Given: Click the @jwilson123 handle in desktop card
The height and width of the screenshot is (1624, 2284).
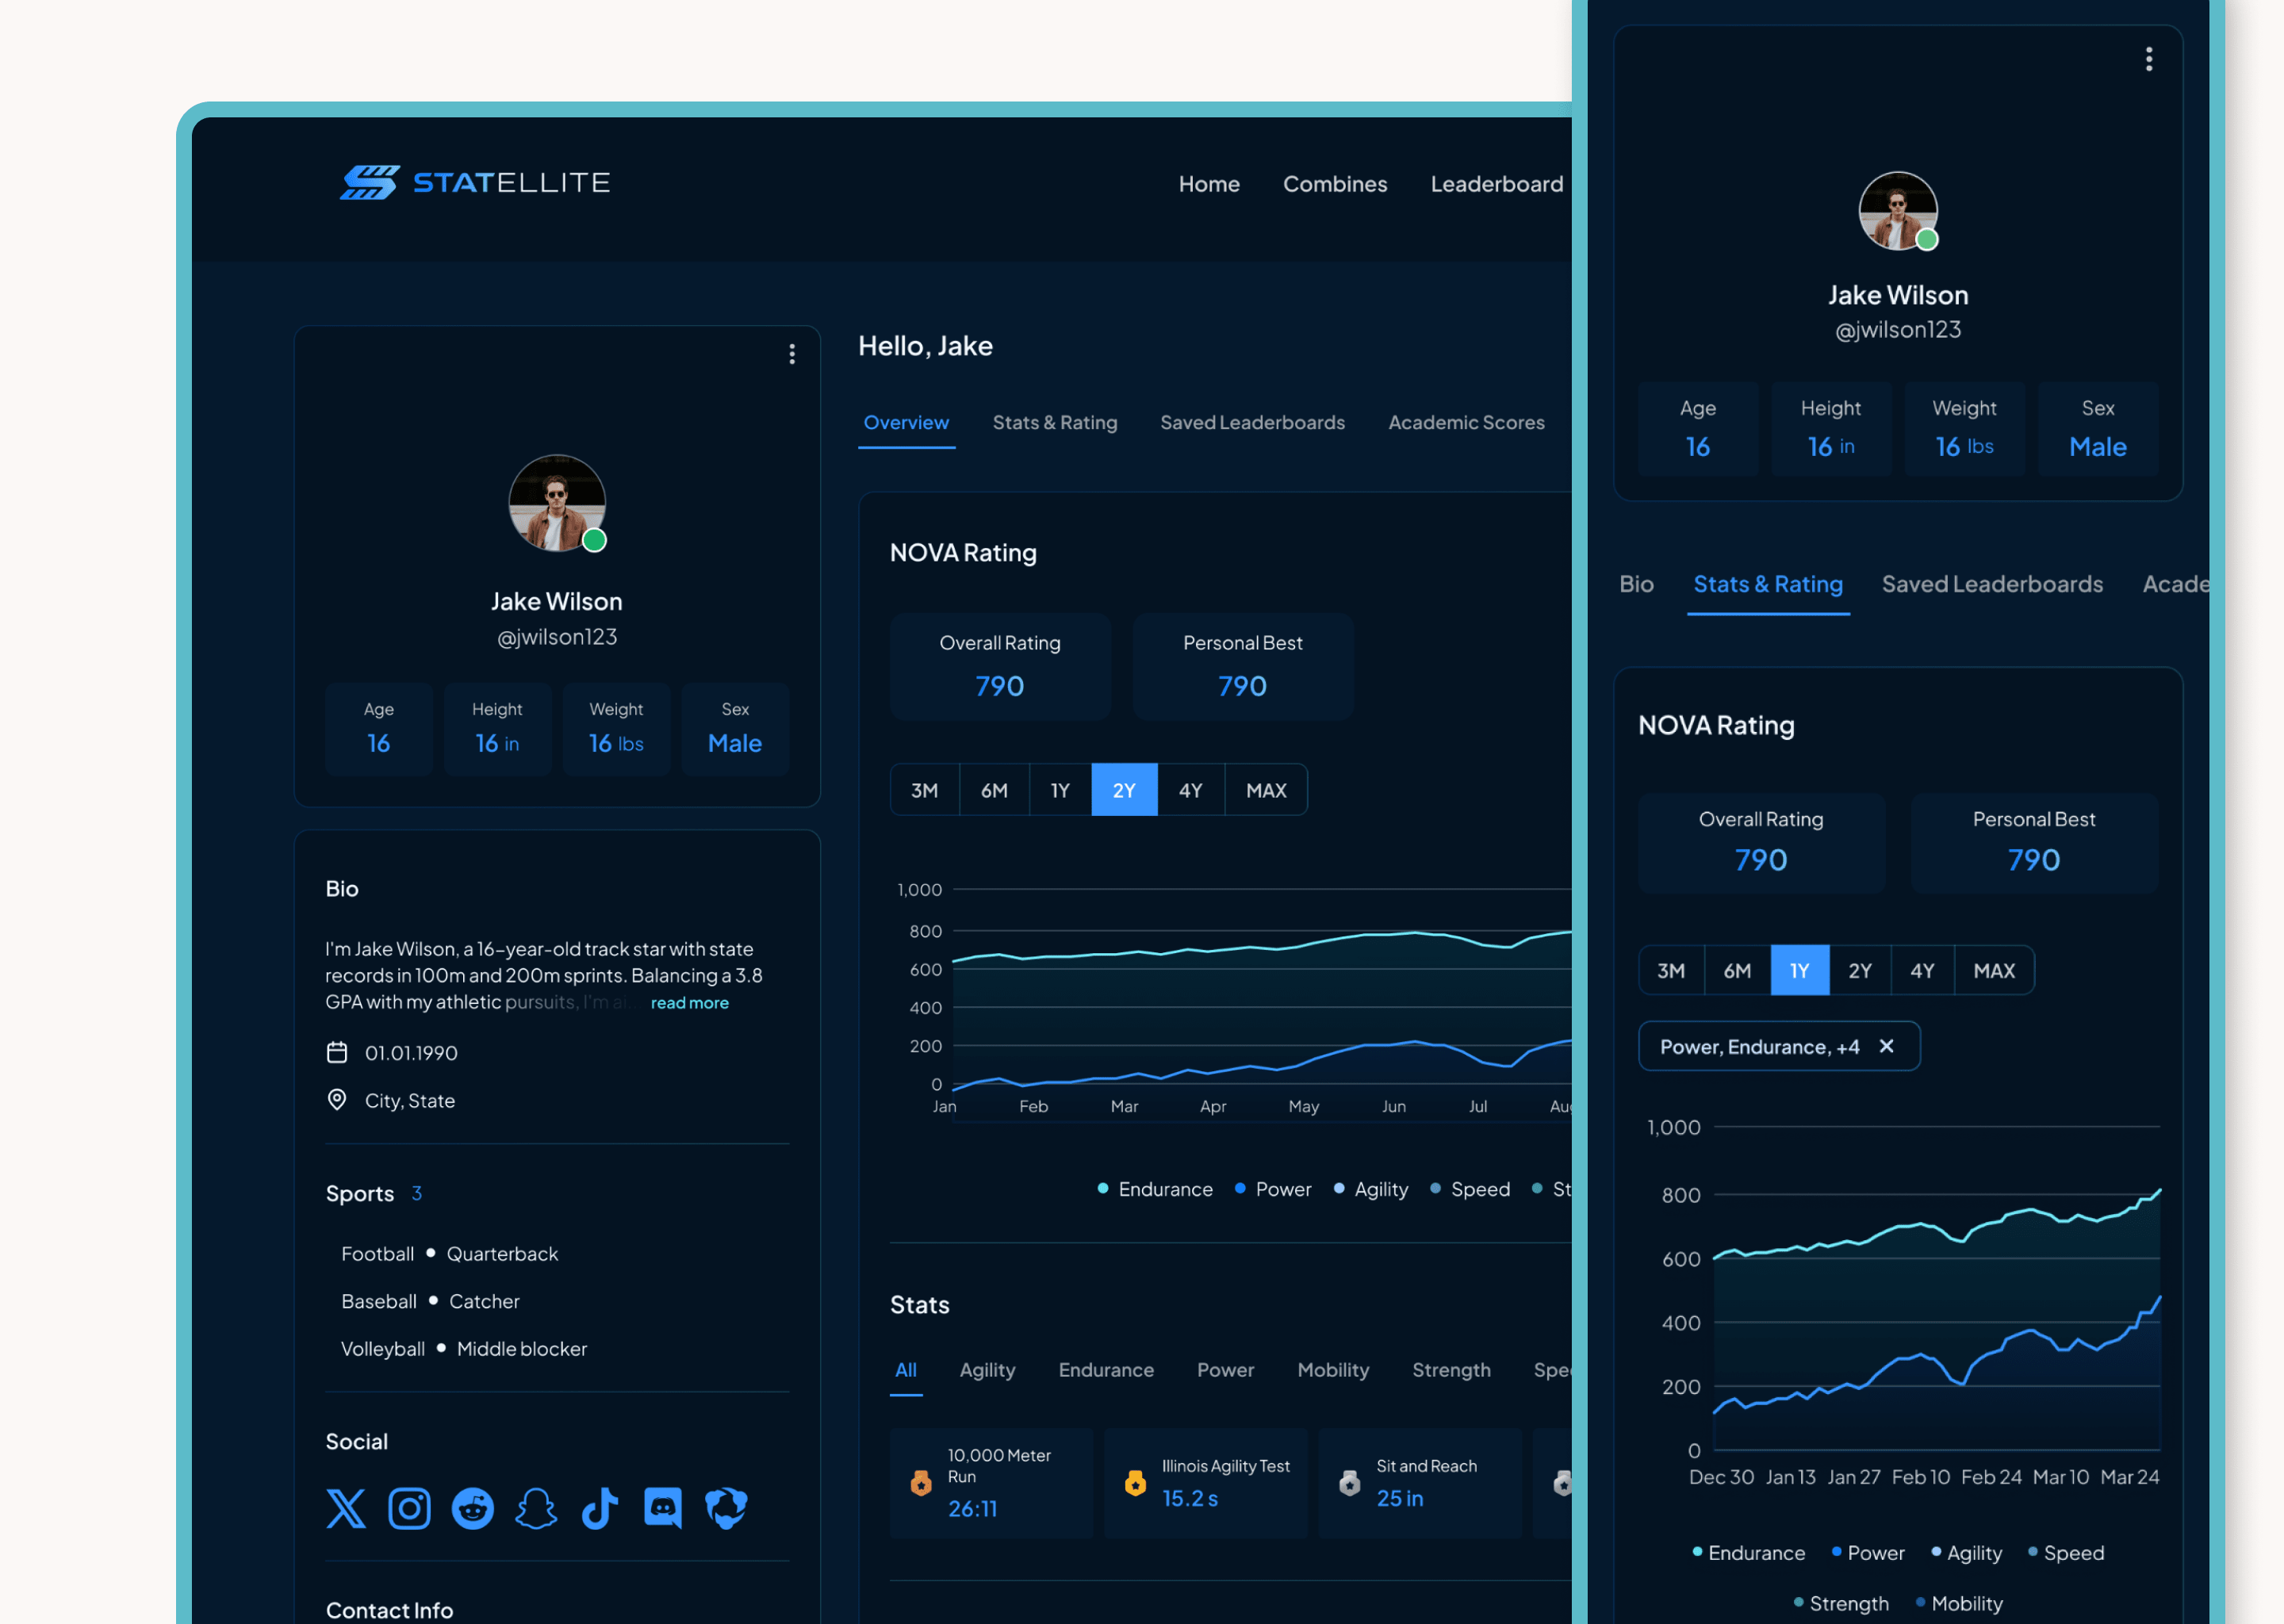Looking at the screenshot, I should coord(557,637).
